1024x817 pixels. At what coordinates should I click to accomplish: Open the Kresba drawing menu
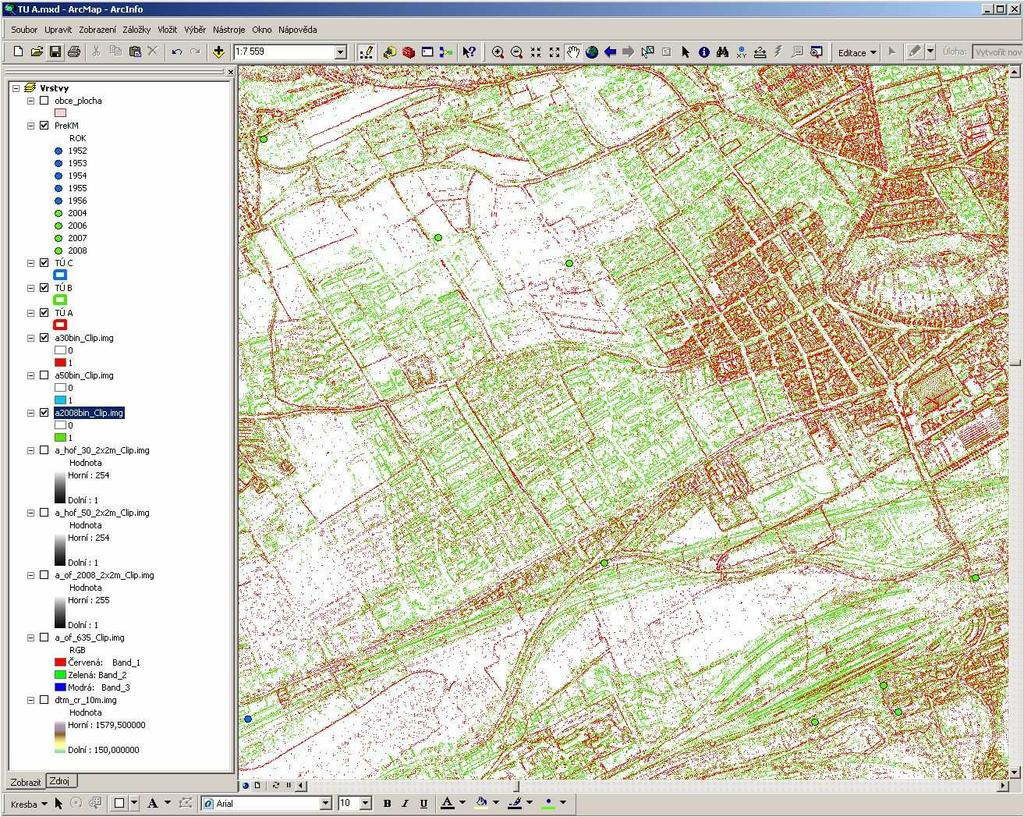[x=29, y=804]
